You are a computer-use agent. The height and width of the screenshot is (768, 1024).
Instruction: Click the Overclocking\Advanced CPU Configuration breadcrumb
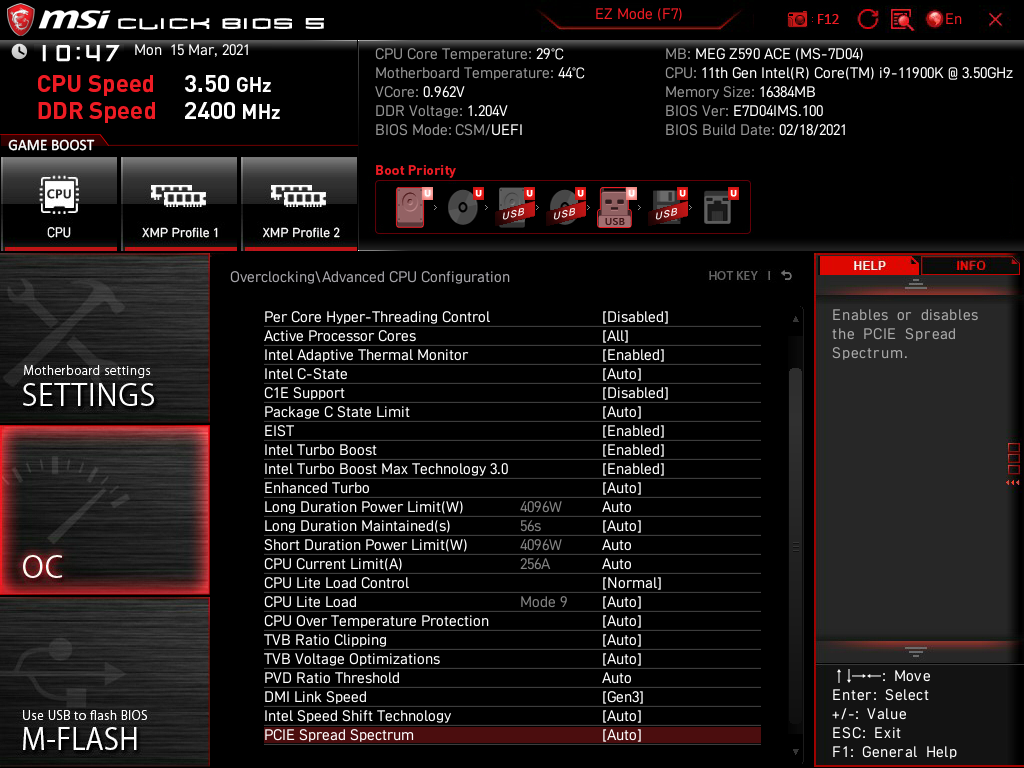[x=370, y=277]
